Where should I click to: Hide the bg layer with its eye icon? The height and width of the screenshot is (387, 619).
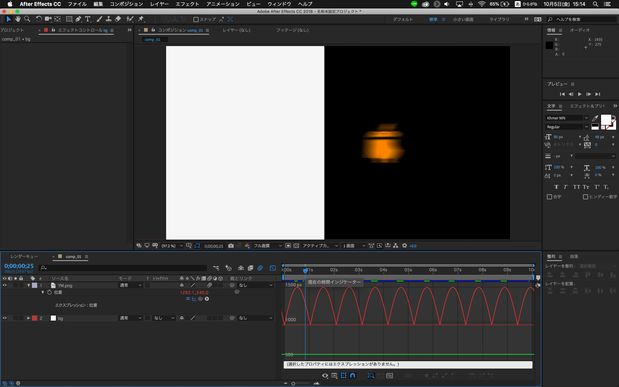pyautogui.click(x=5, y=318)
